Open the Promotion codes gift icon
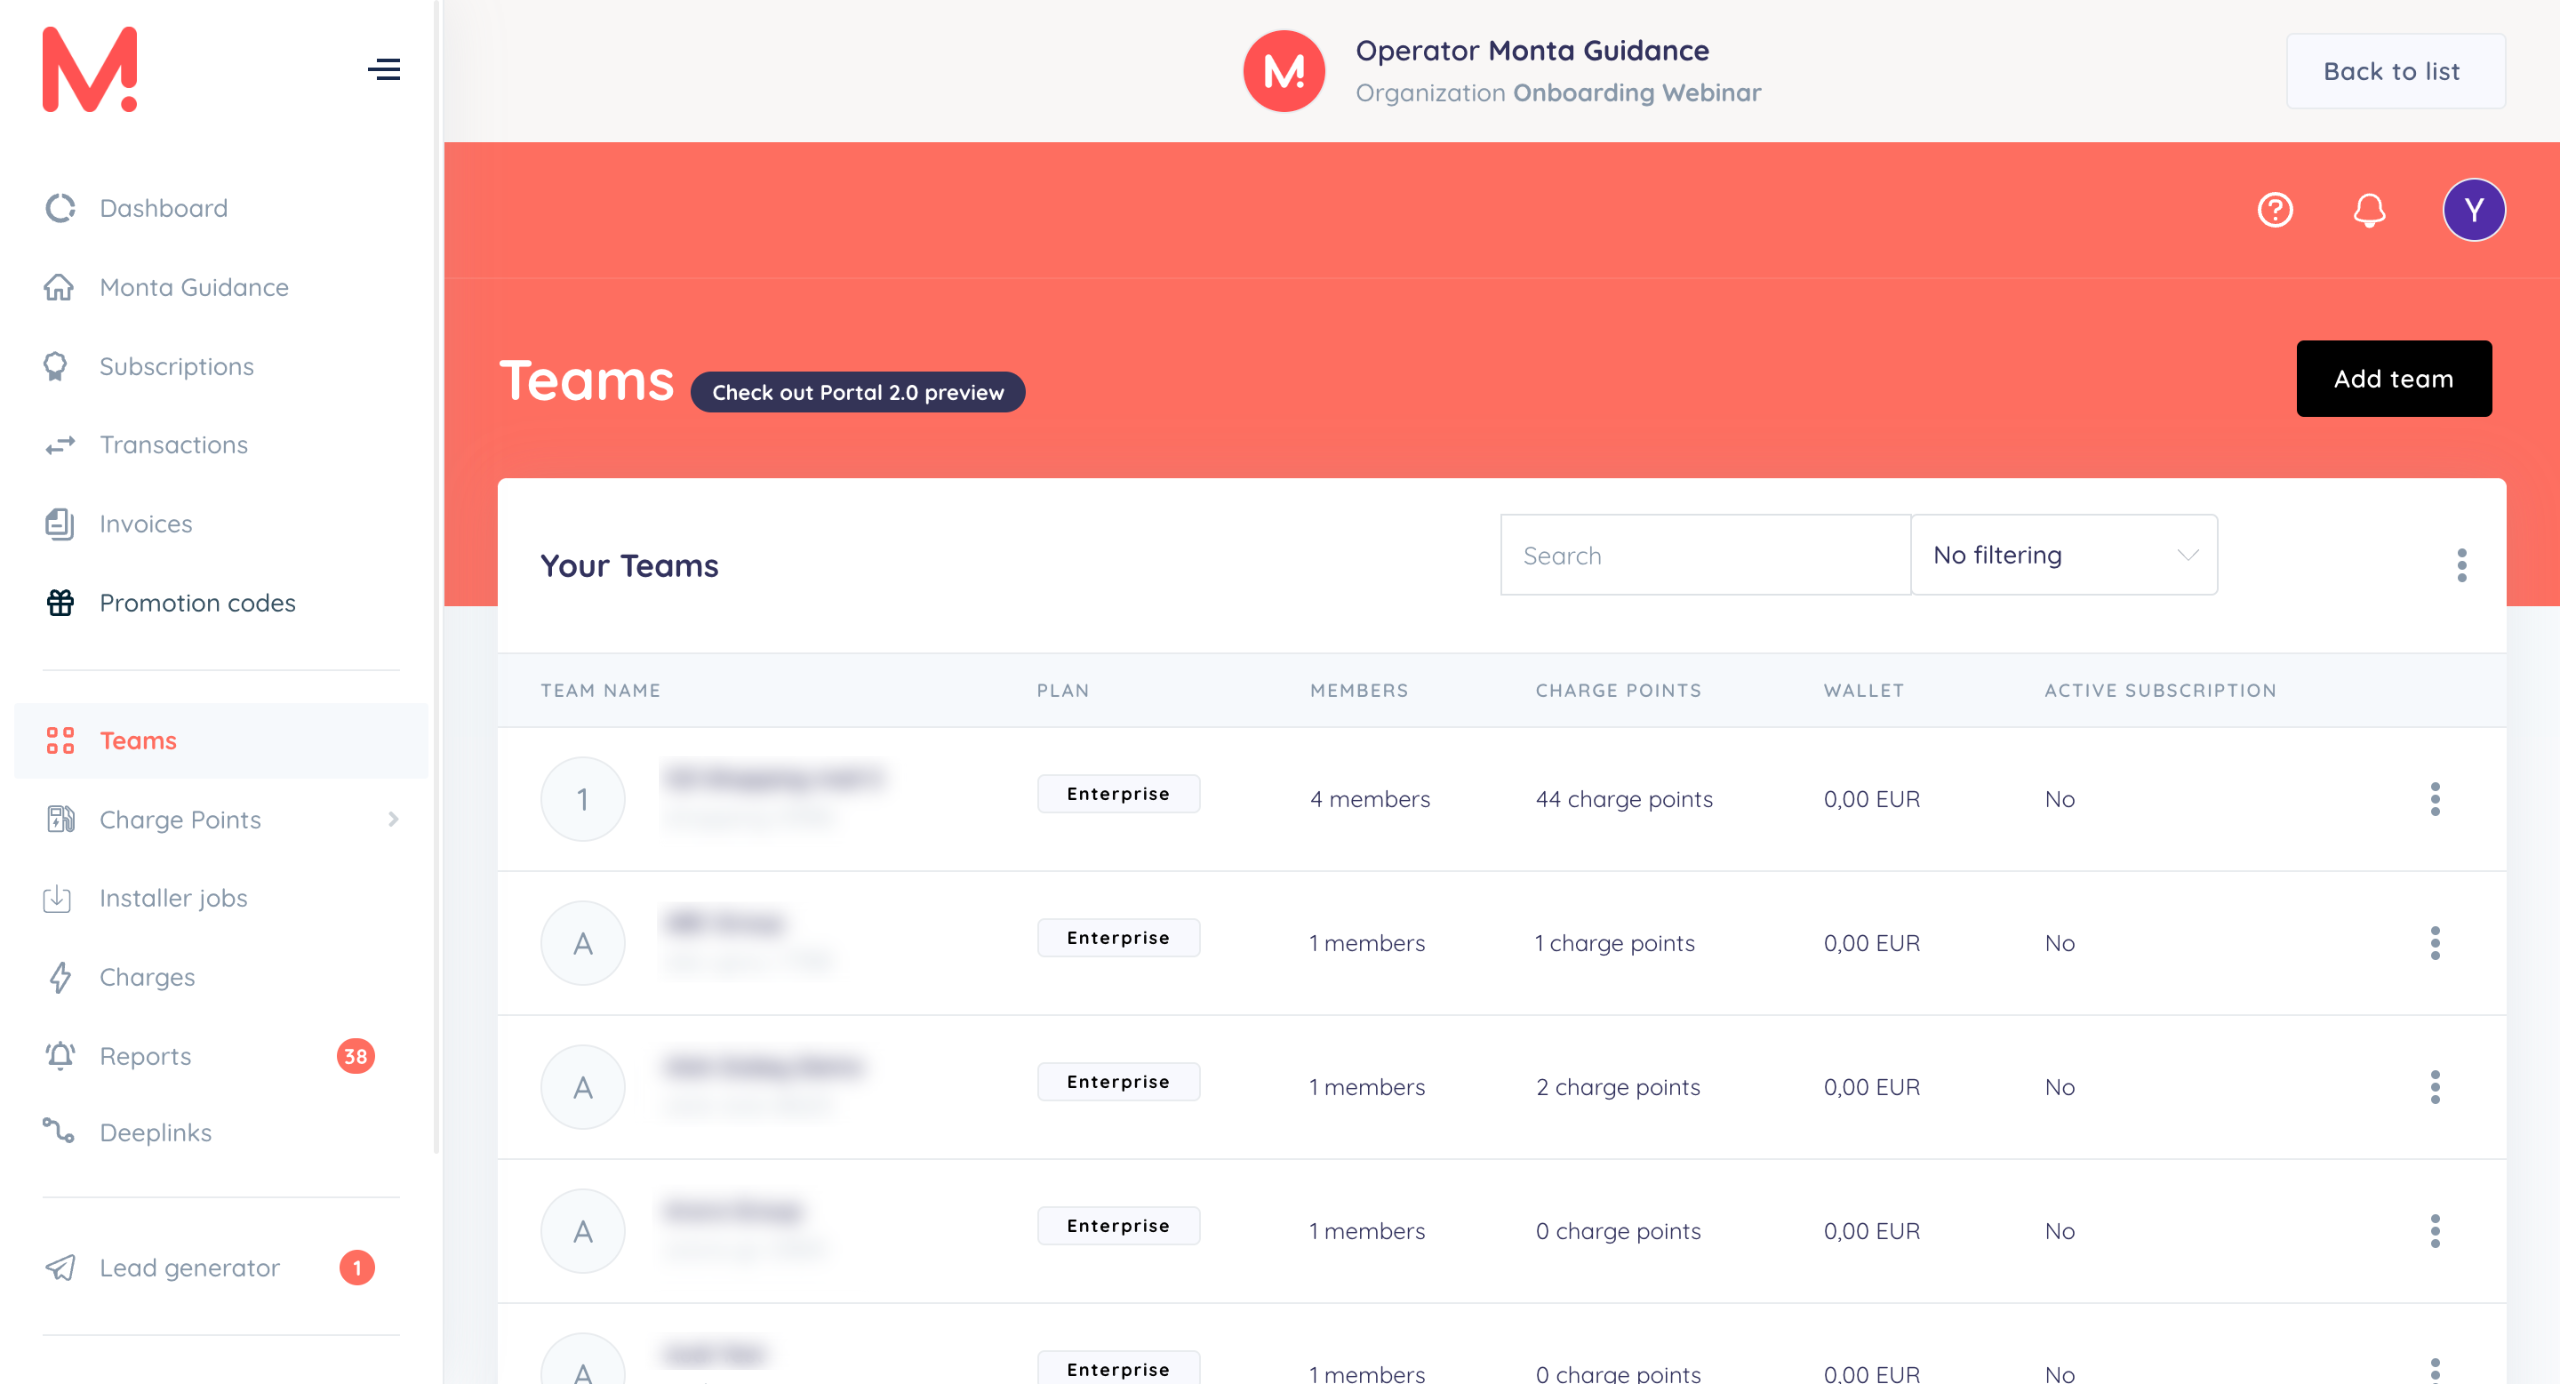 [60, 603]
